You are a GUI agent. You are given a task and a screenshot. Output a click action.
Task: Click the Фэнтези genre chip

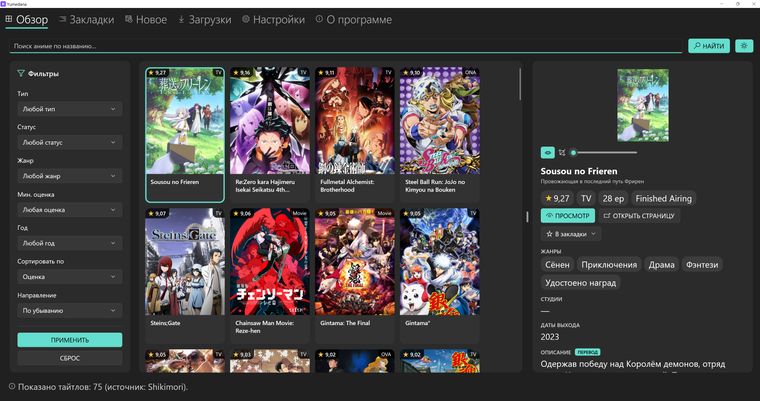click(x=702, y=265)
